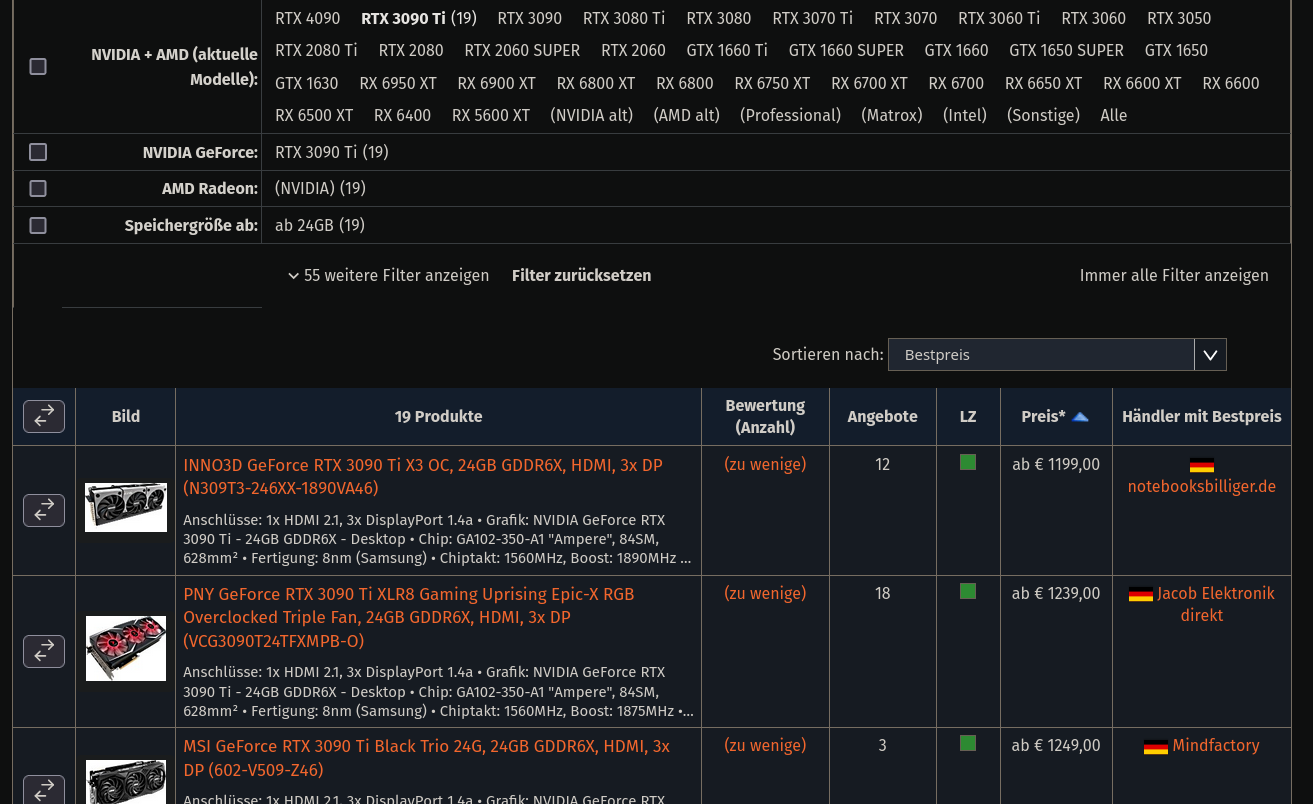Select RTX 3080 Ti filter
The height and width of the screenshot is (804, 1313).
tap(624, 19)
